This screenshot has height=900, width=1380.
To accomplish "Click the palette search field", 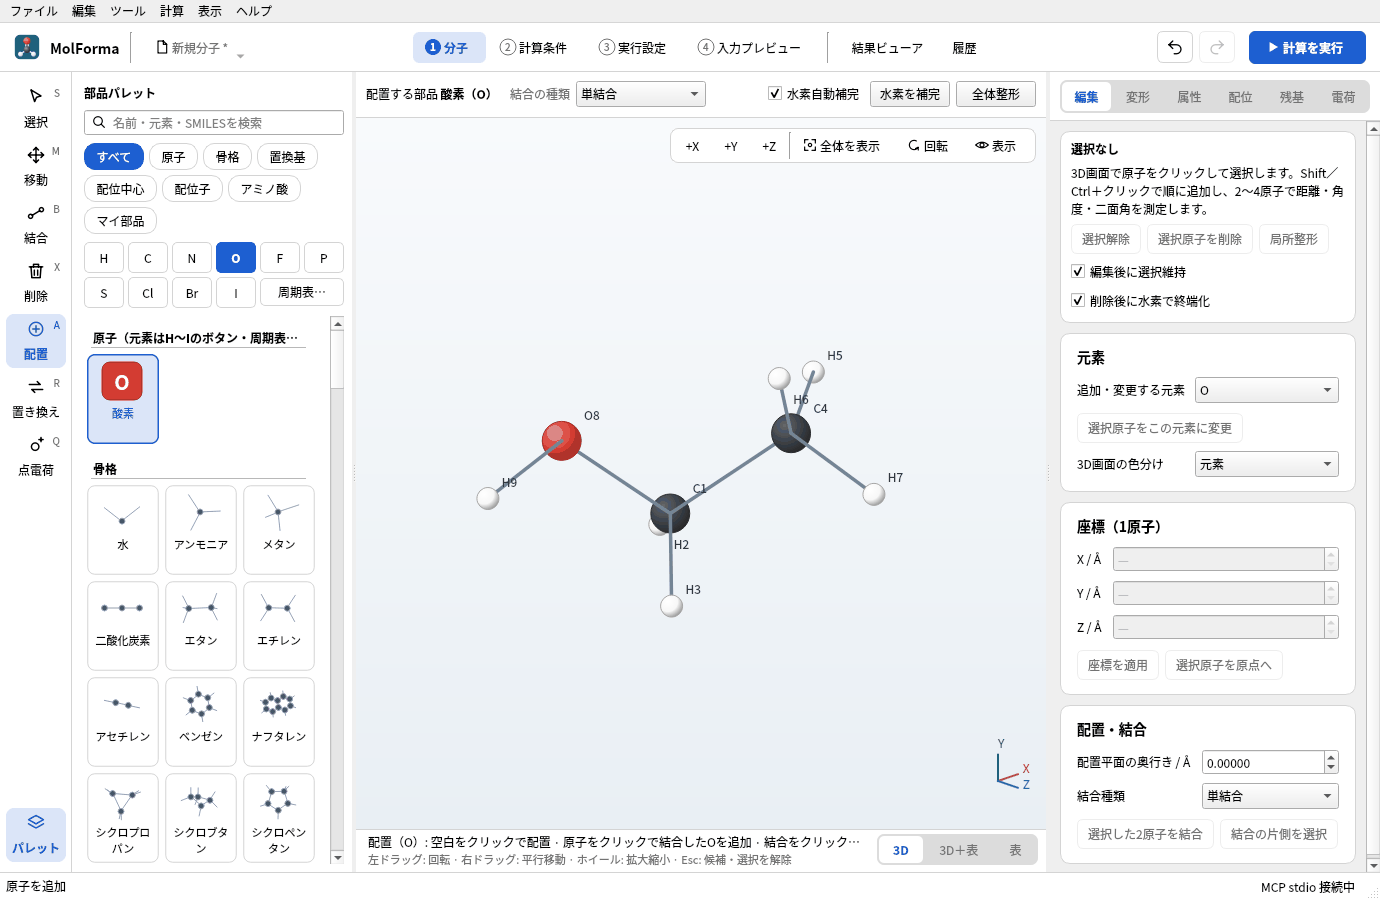I will click(x=214, y=123).
